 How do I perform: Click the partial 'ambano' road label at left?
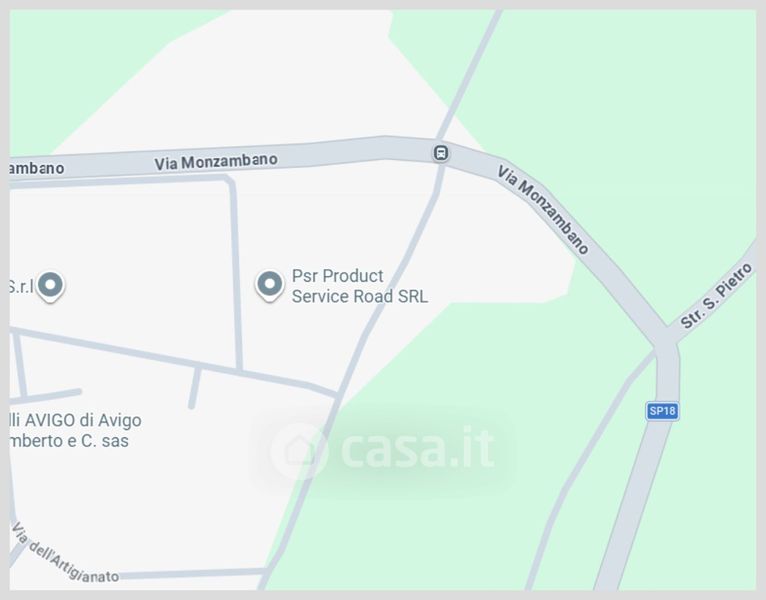click(x=37, y=168)
